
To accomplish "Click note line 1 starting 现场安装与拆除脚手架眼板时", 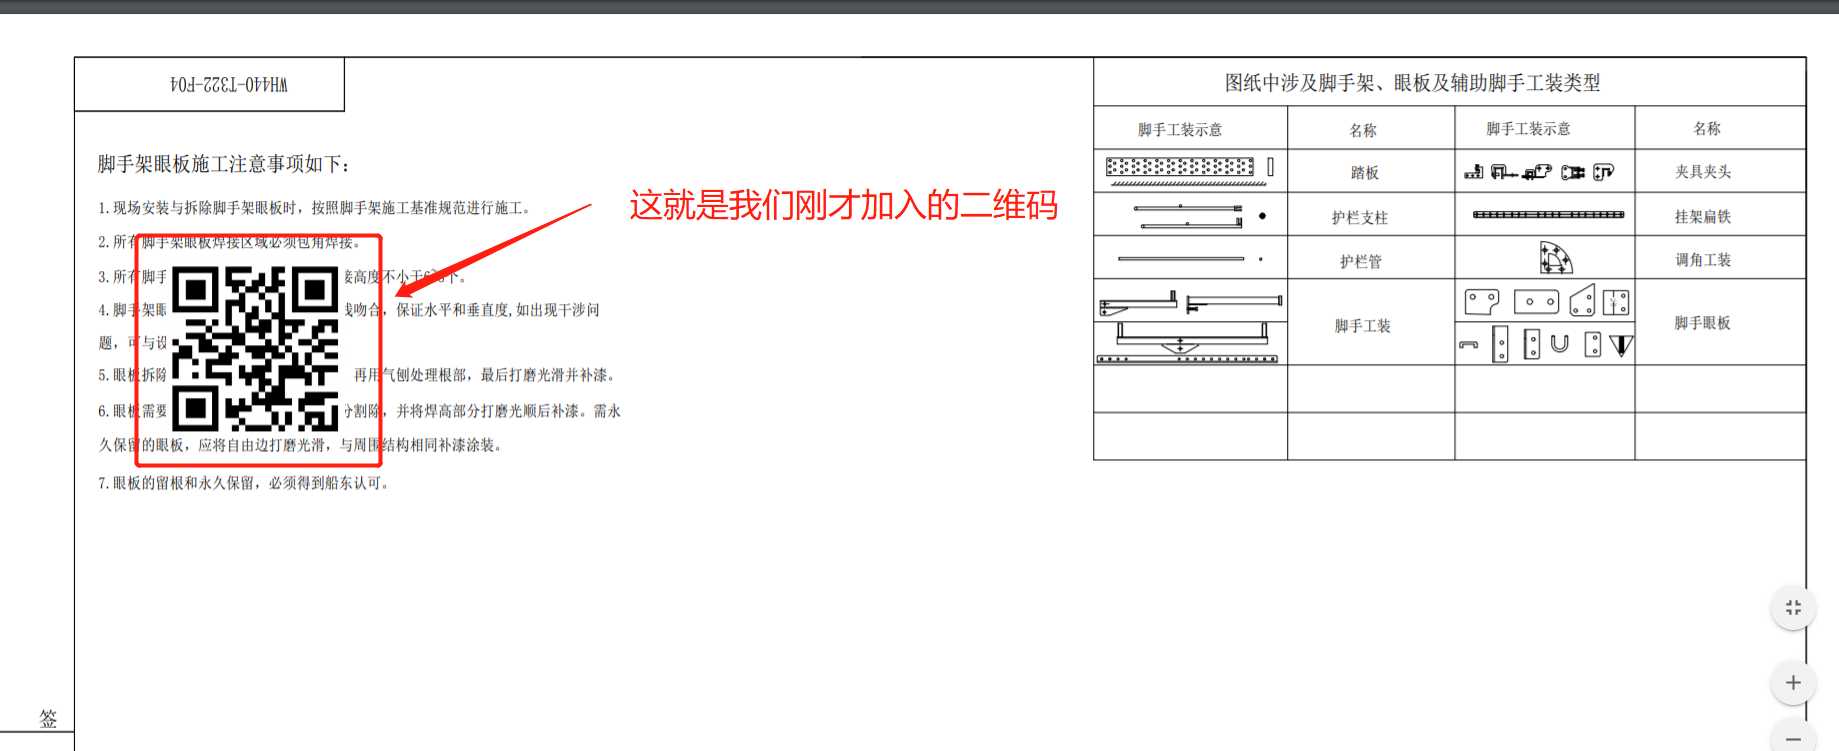I will pos(314,208).
